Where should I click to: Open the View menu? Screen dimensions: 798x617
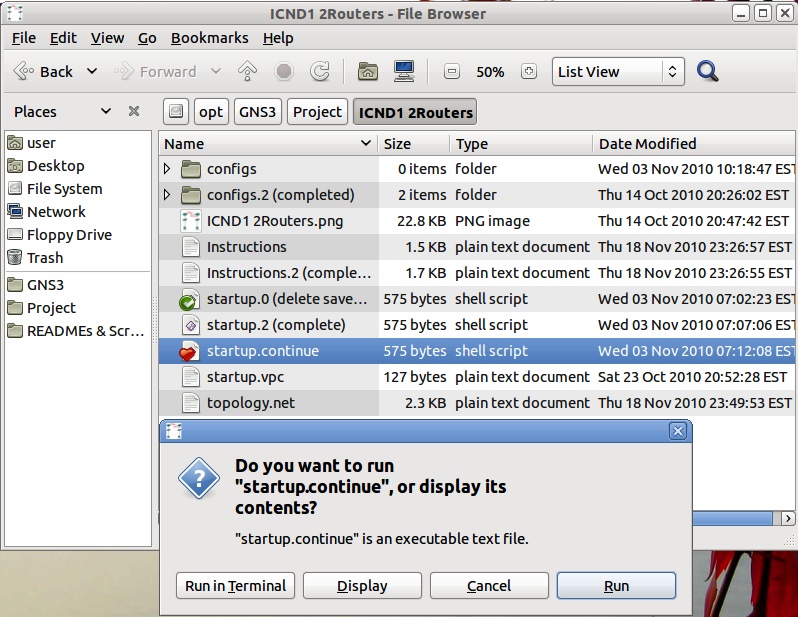click(x=107, y=38)
